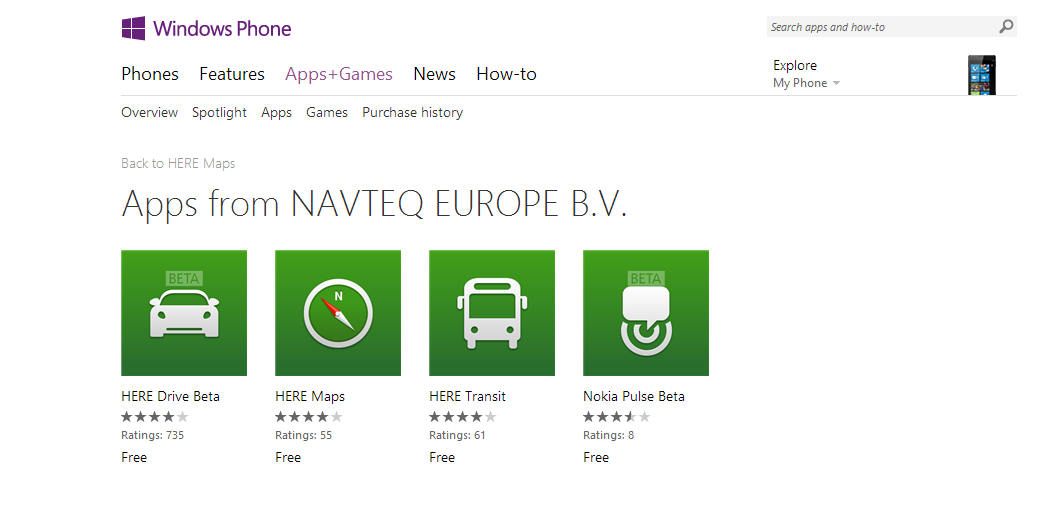Screen dimensions: 1053x531
Task: Click the Ratings: 55 text
Action: [x=304, y=435]
